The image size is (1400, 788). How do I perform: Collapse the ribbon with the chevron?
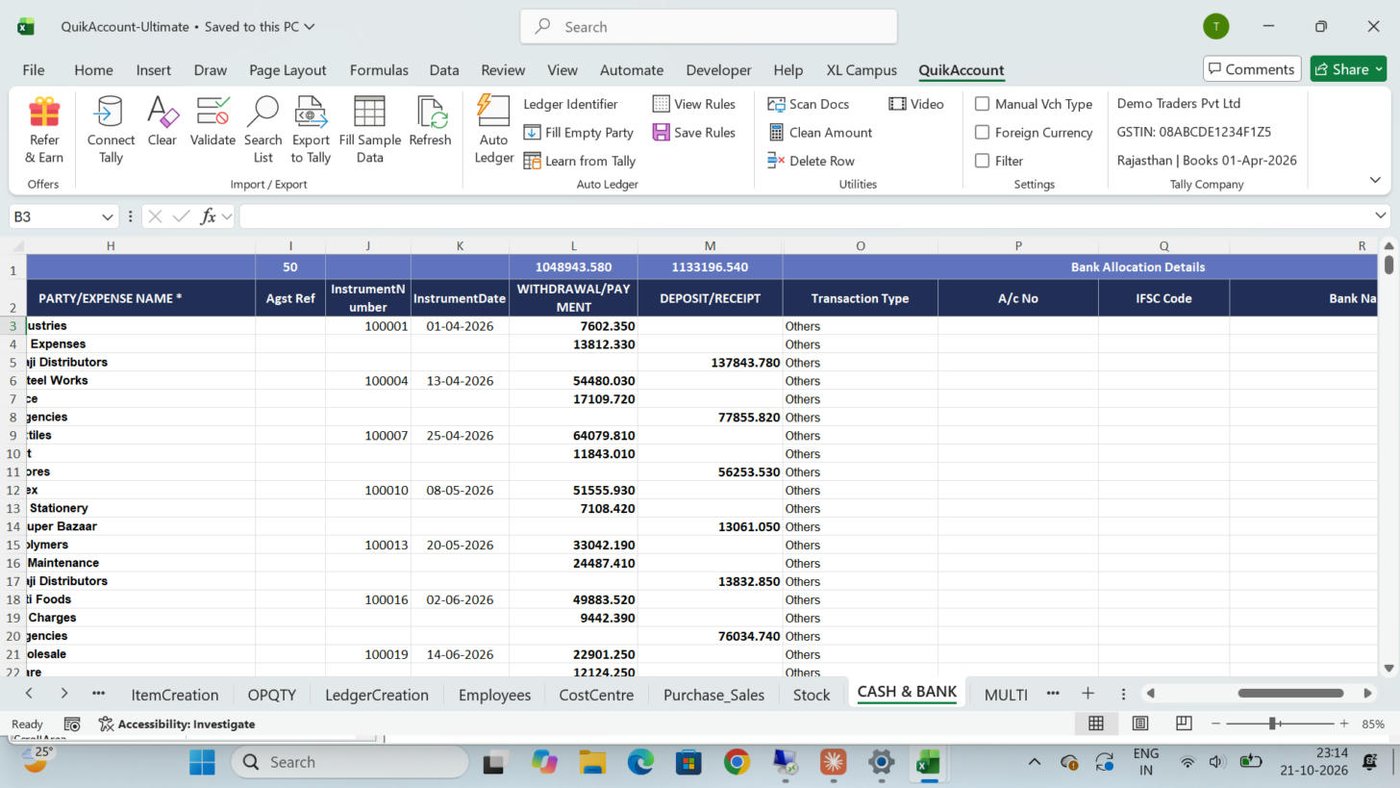tap(1375, 180)
